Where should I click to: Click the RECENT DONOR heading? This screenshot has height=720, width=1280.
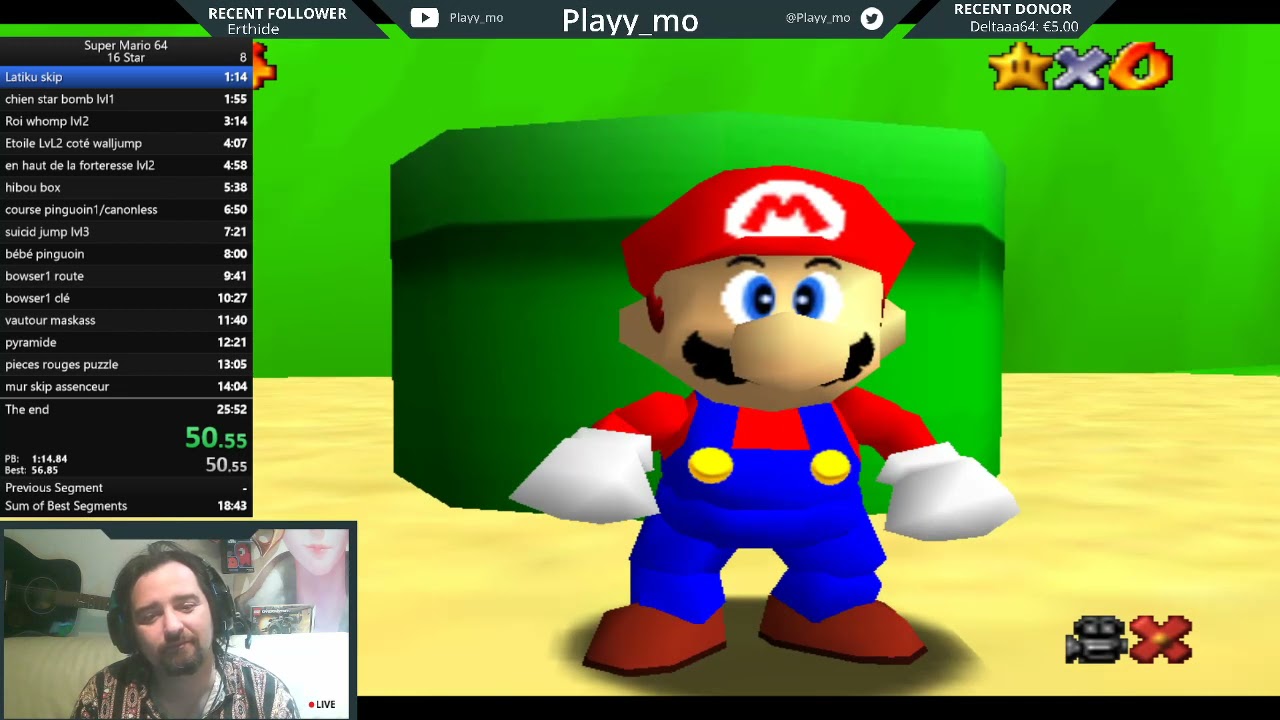[1012, 9]
